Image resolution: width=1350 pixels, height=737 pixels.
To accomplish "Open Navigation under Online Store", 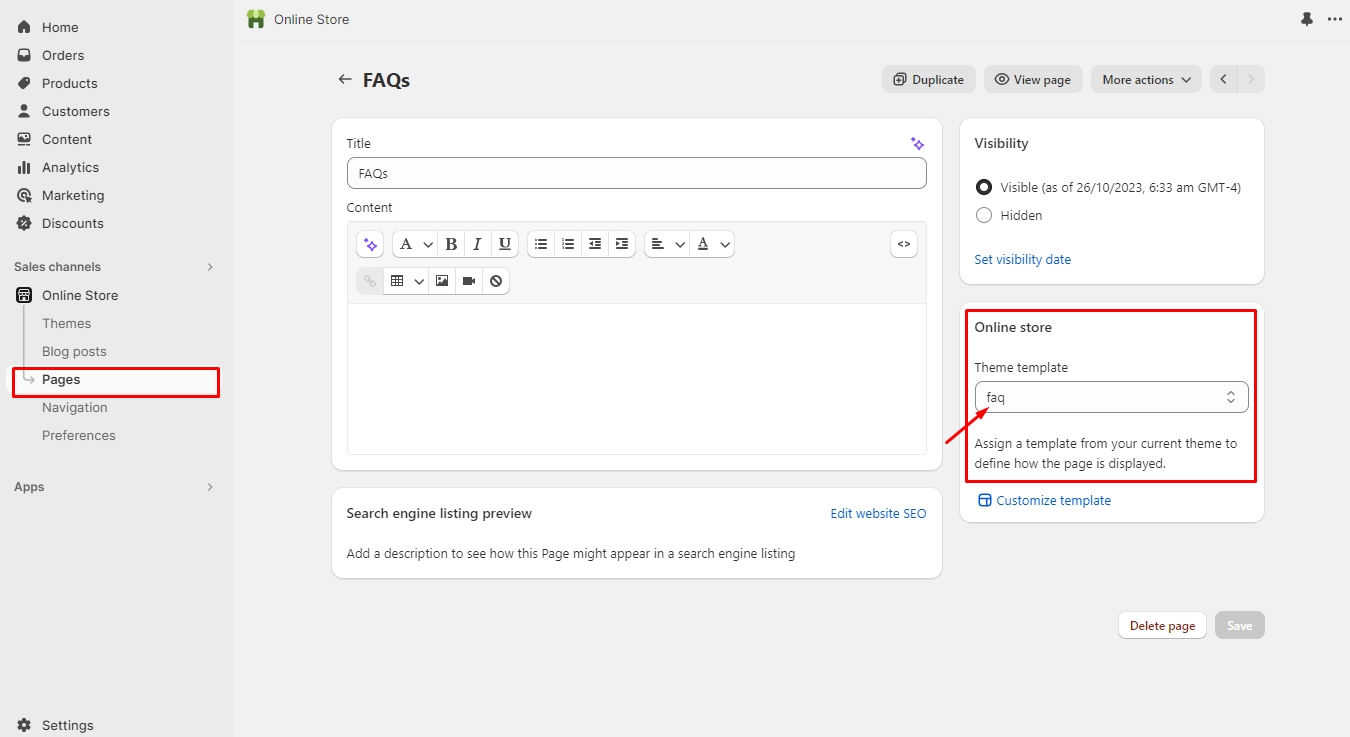I will tap(74, 407).
